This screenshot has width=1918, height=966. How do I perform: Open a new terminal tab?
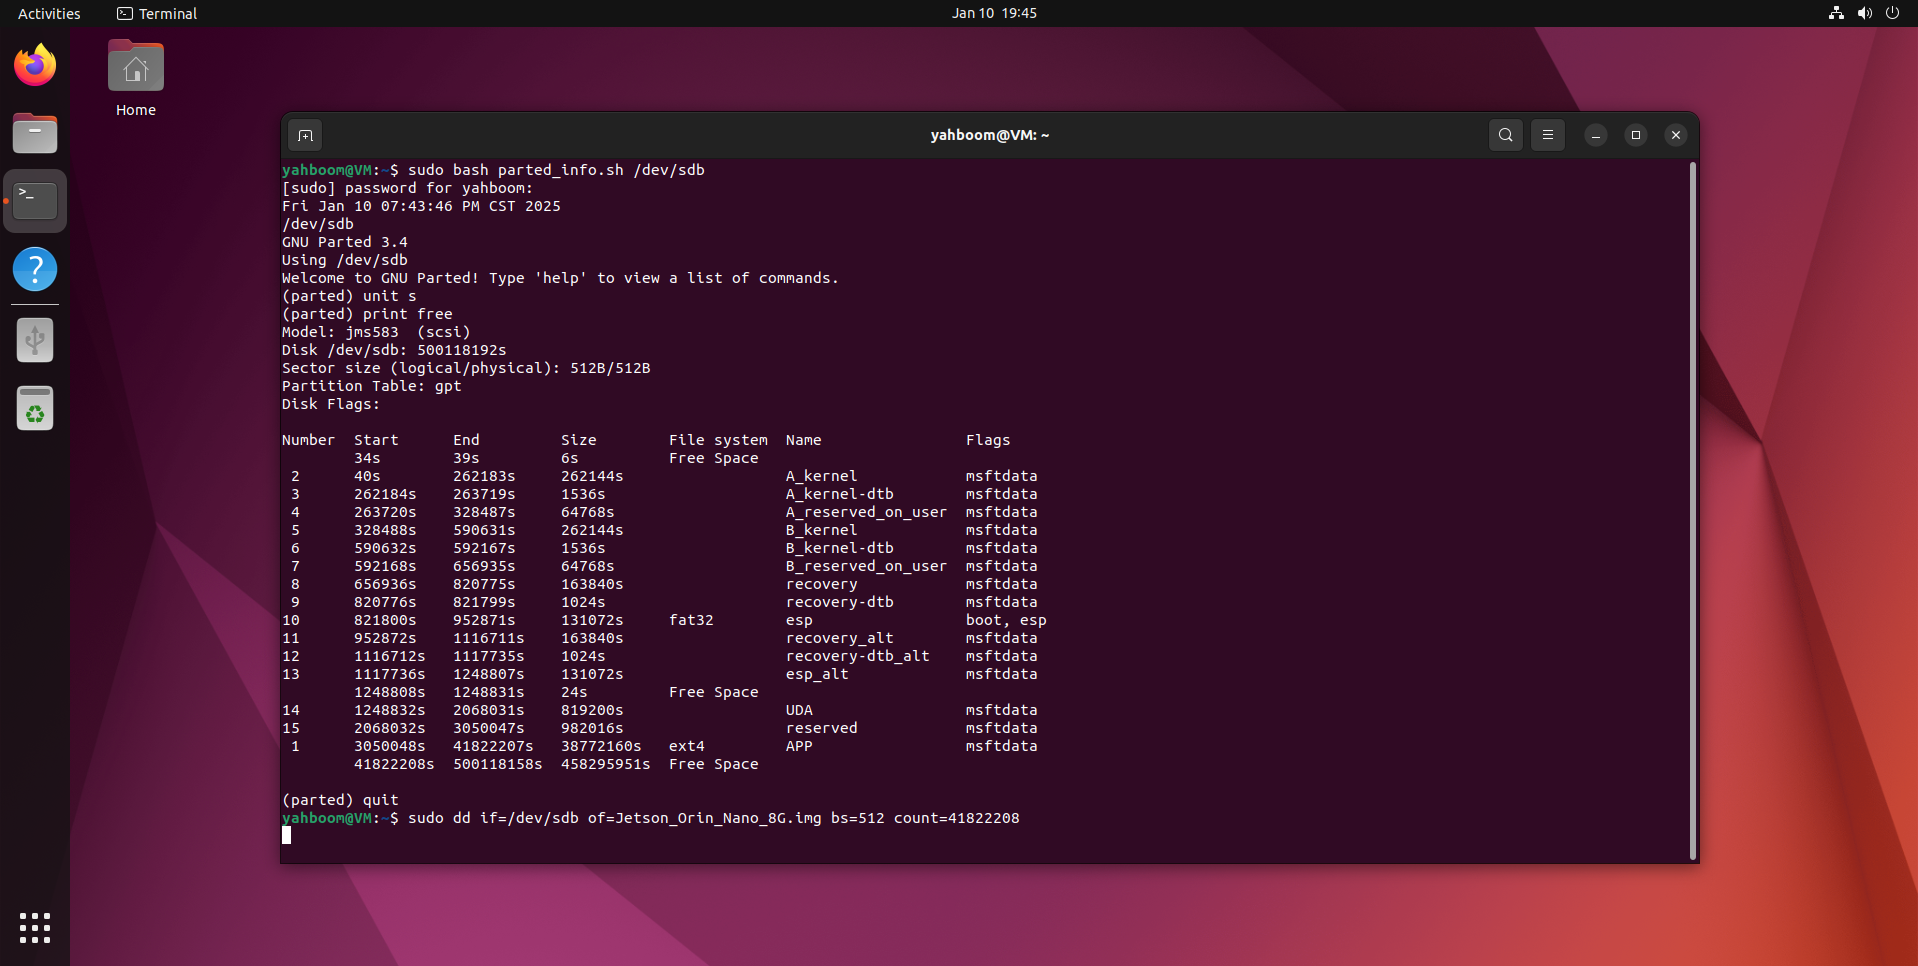(x=306, y=135)
